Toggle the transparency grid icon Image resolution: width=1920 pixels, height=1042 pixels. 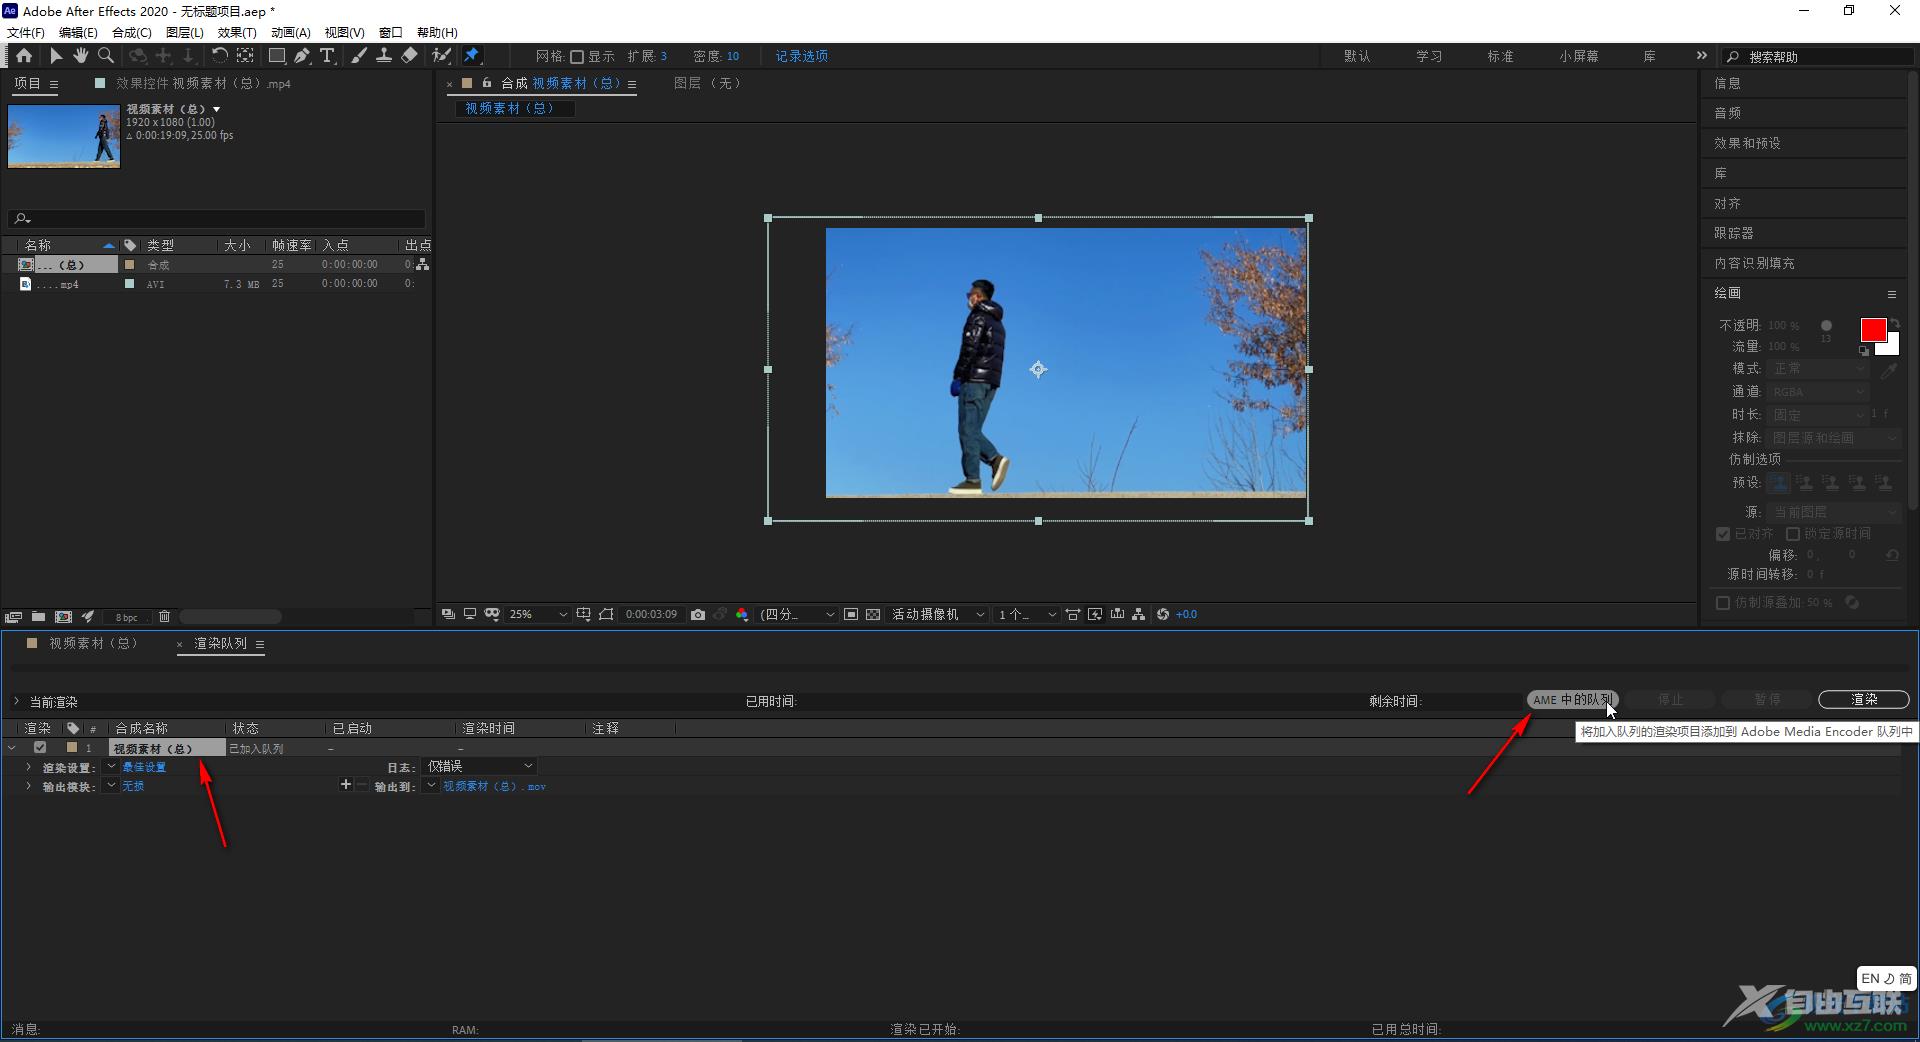pos(873,614)
